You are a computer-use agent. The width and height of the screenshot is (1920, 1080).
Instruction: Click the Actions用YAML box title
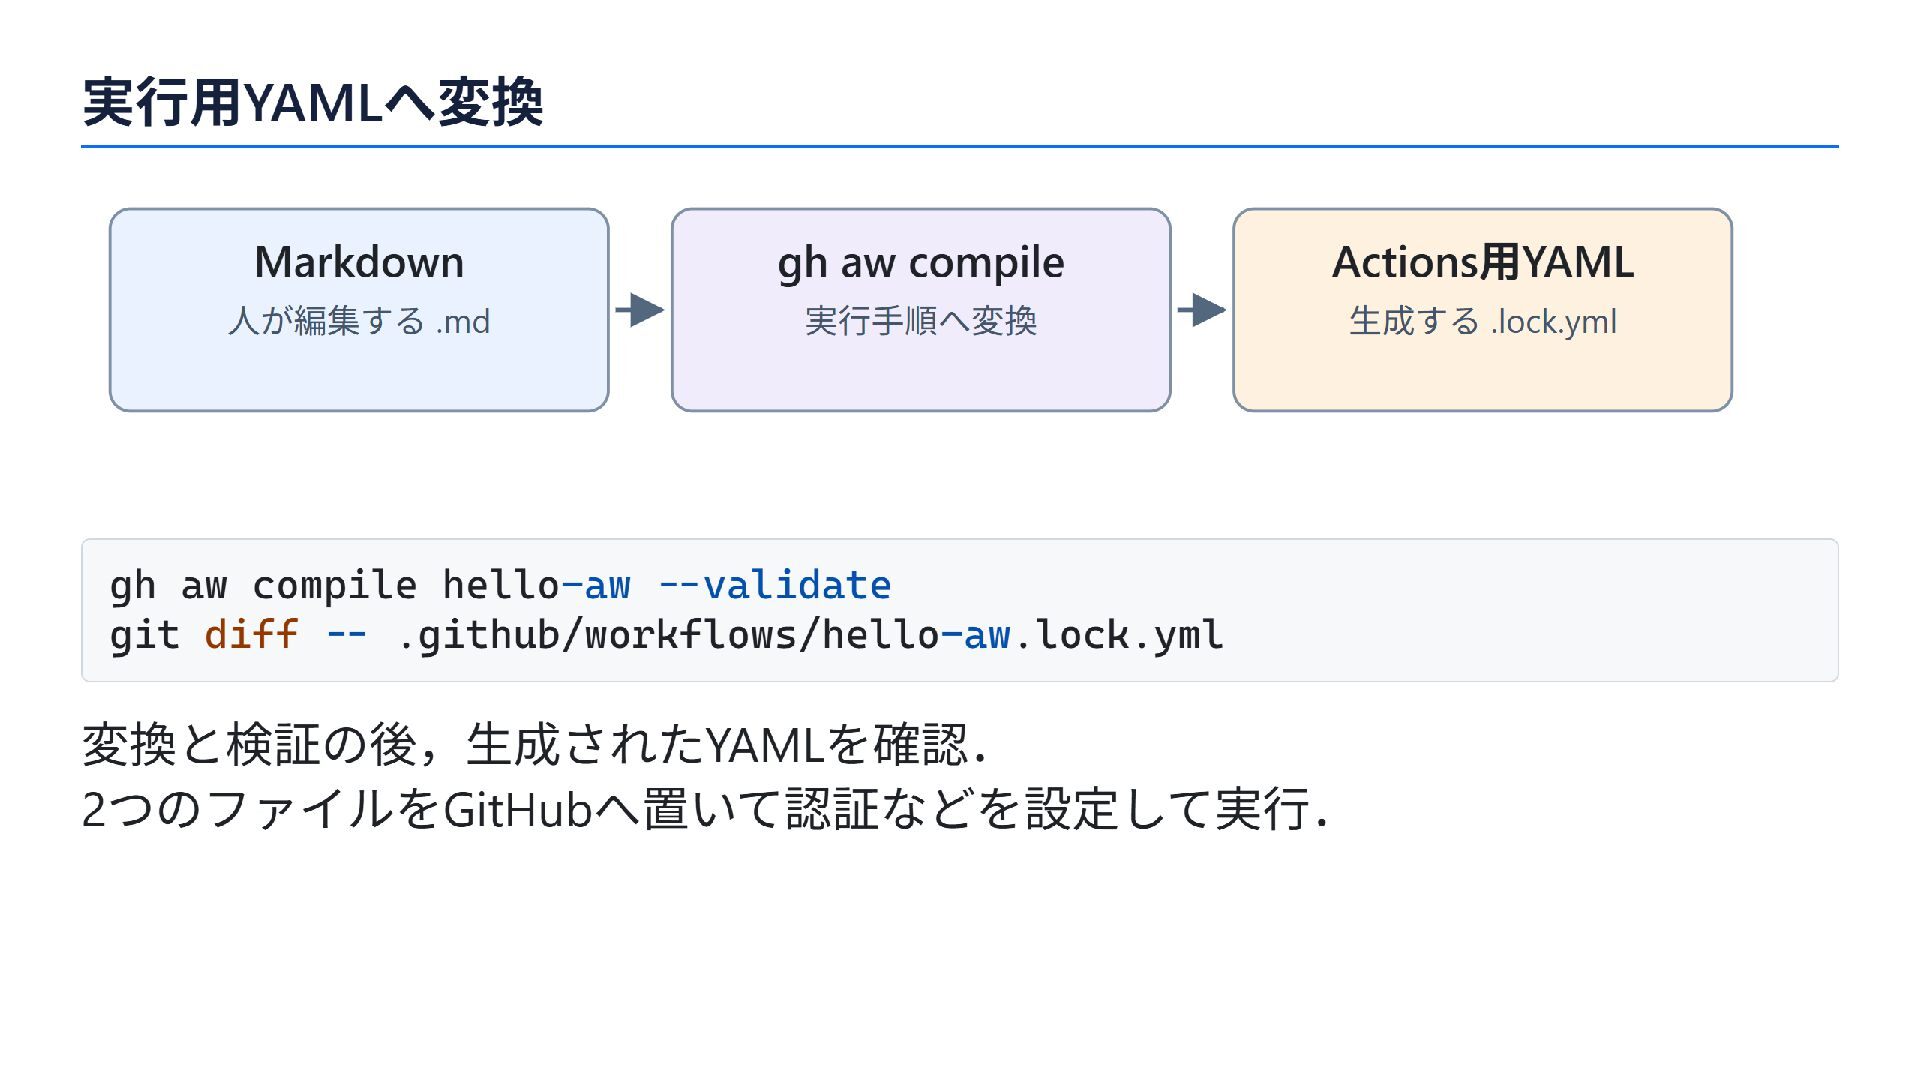coord(1483,262)
